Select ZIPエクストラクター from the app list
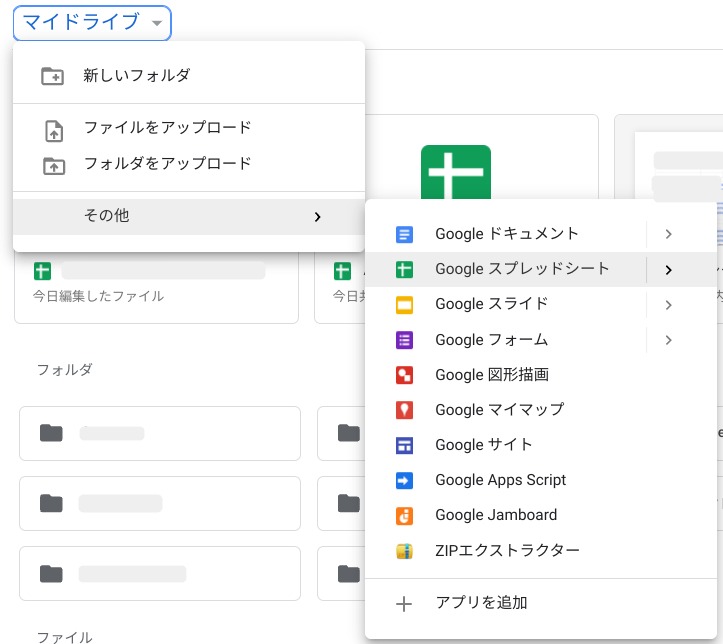 point(507,550)
